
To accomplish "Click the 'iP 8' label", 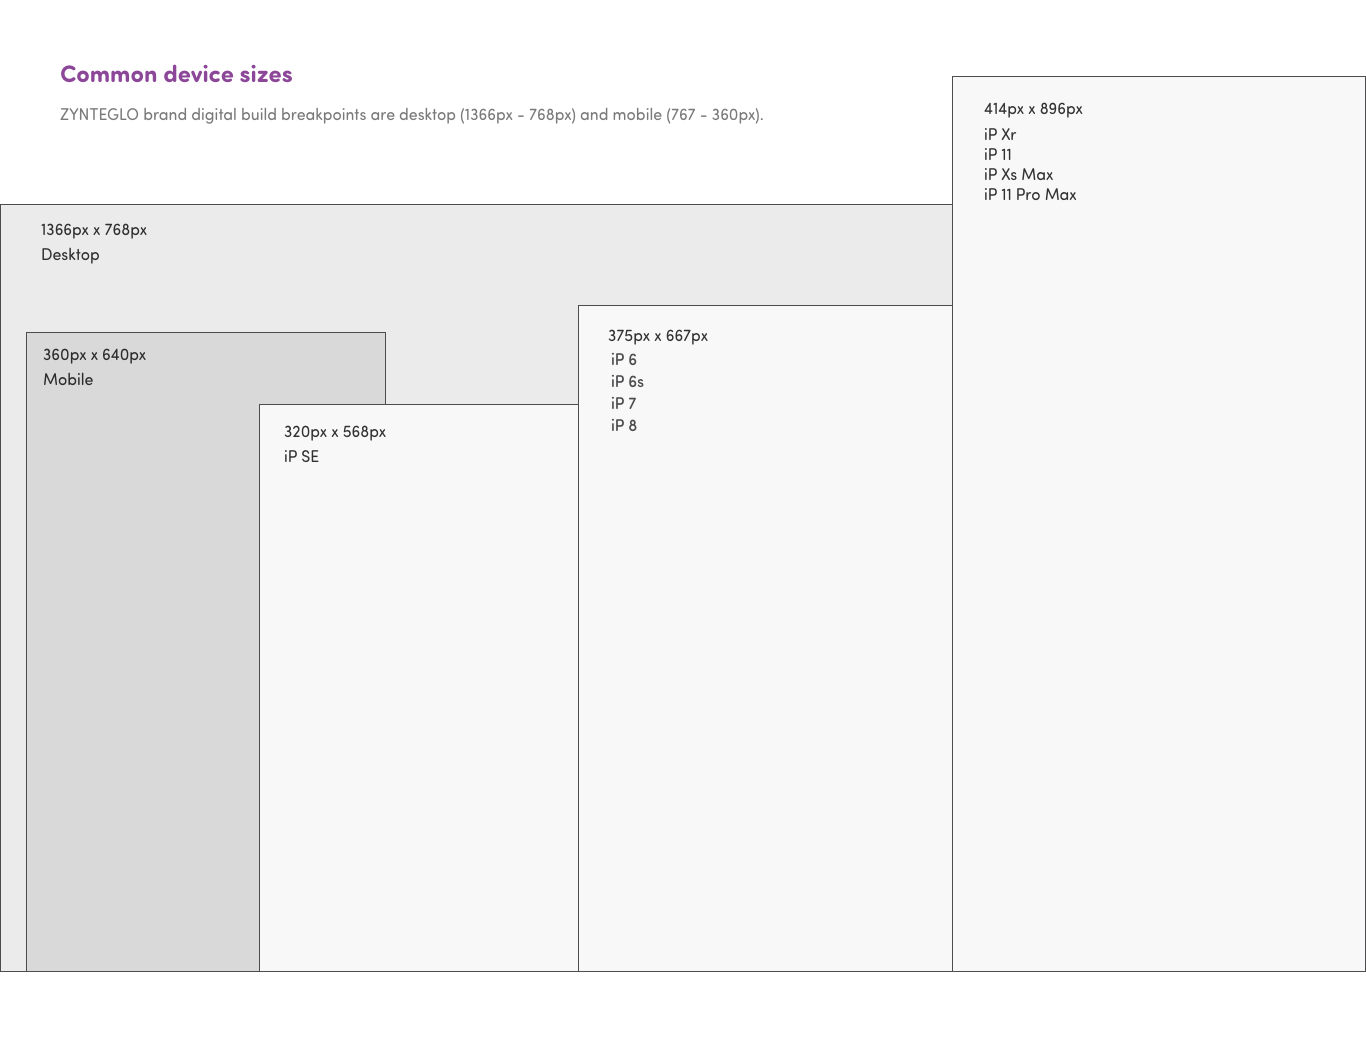I will pyautogui.click(x=624, y=426).
